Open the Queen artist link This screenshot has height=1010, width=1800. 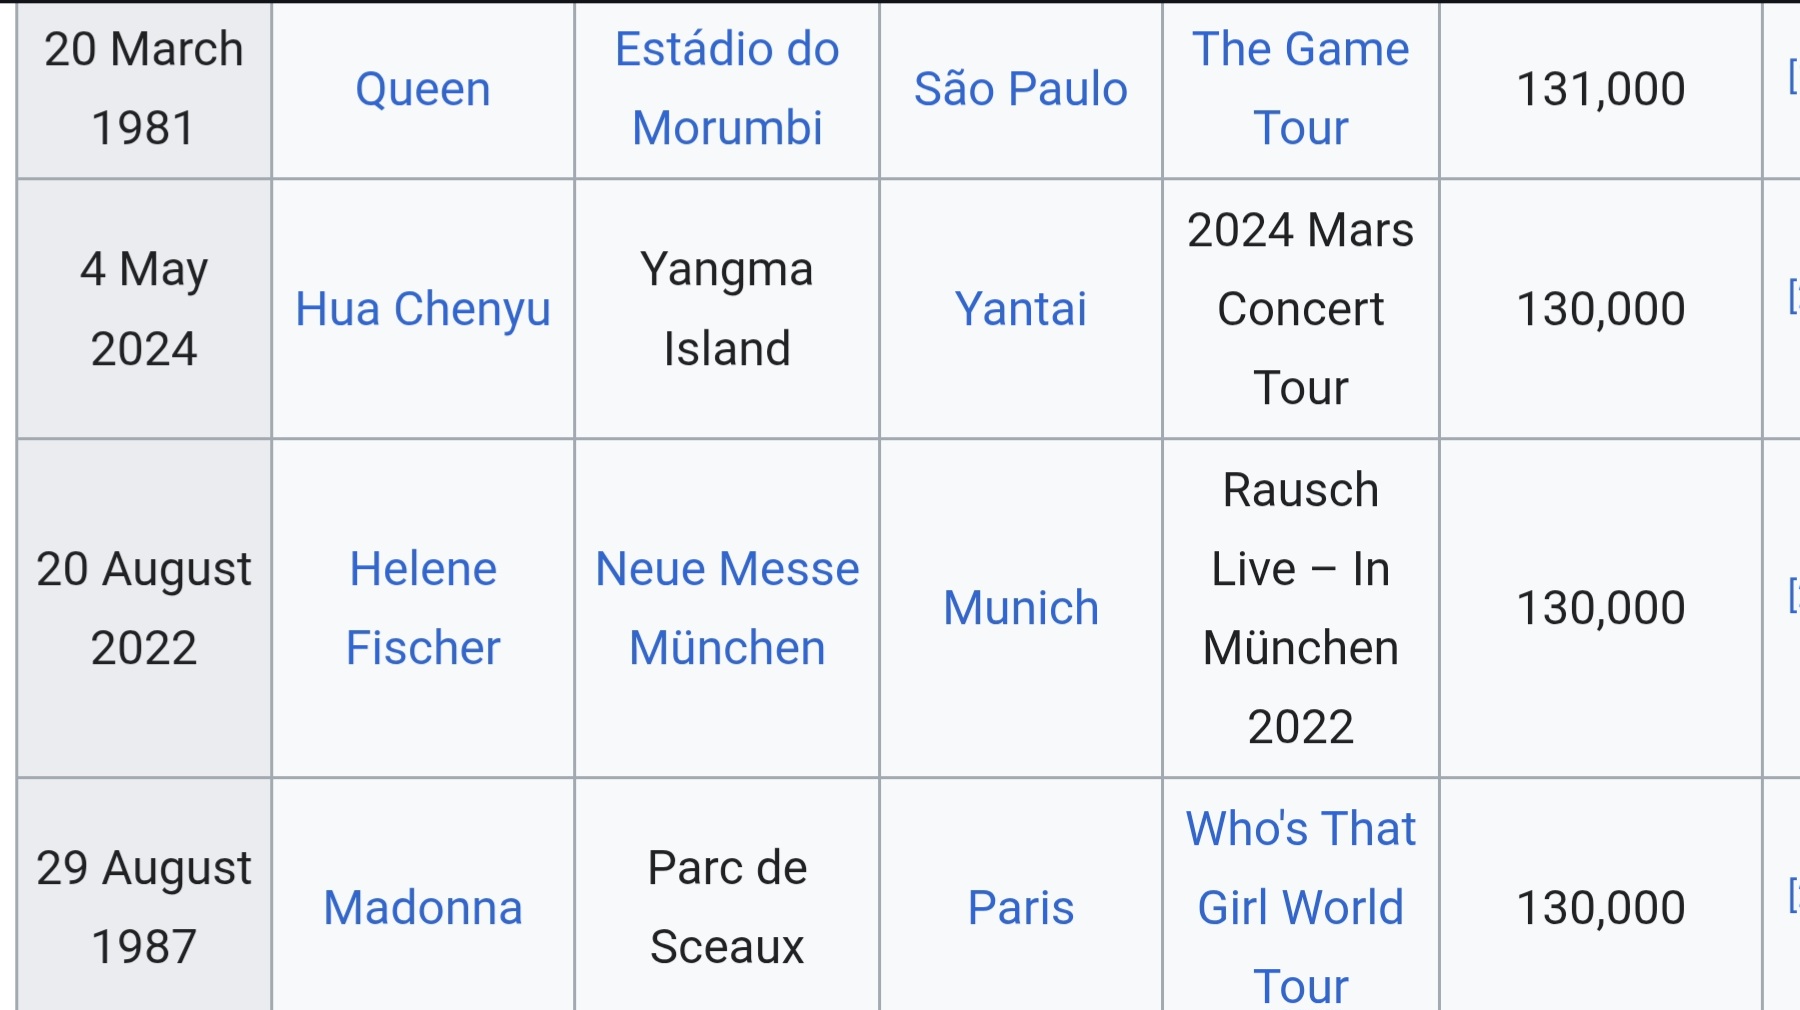(423, 89)
